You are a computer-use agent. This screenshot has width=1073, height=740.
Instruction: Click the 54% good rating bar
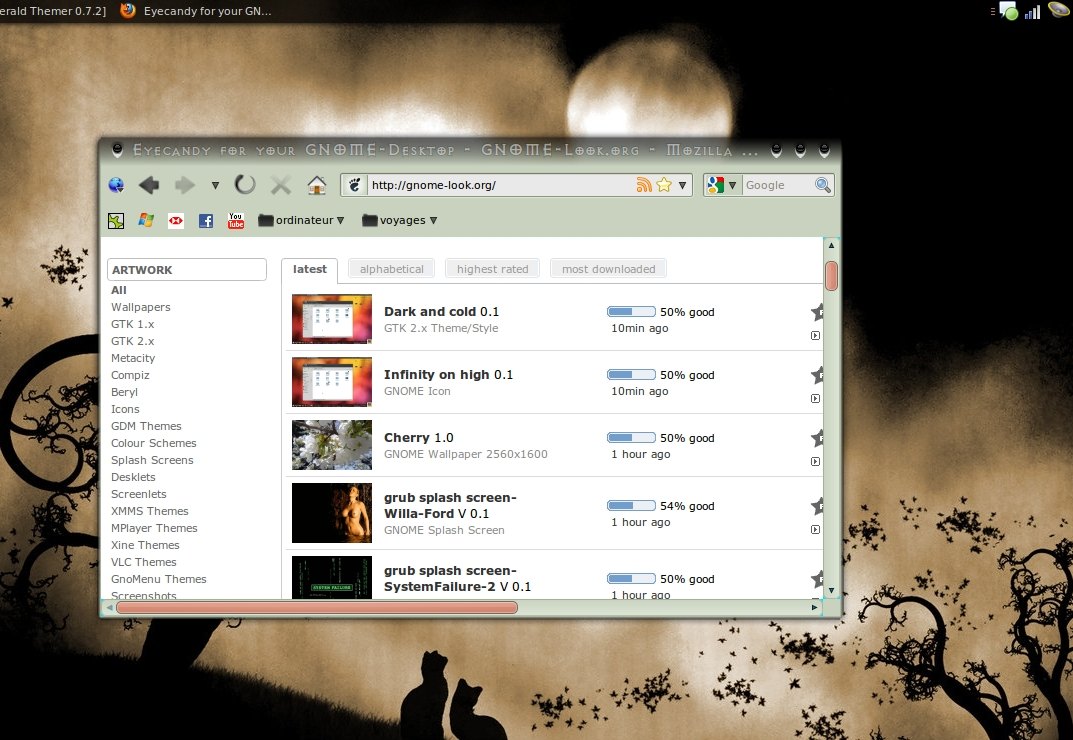tap(631, 505)
